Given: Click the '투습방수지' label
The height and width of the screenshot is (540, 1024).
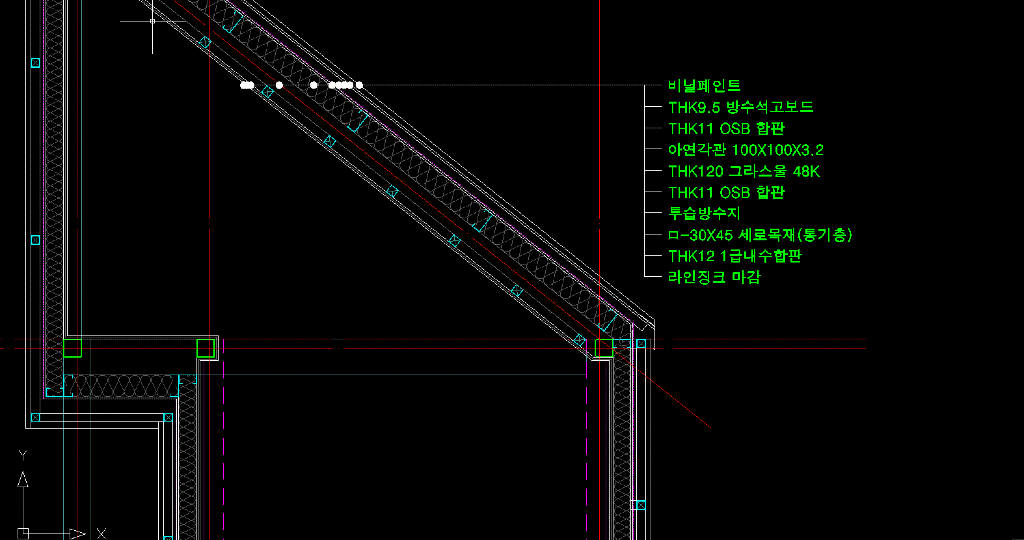Looking at the screenshot, I should [704, 213].
